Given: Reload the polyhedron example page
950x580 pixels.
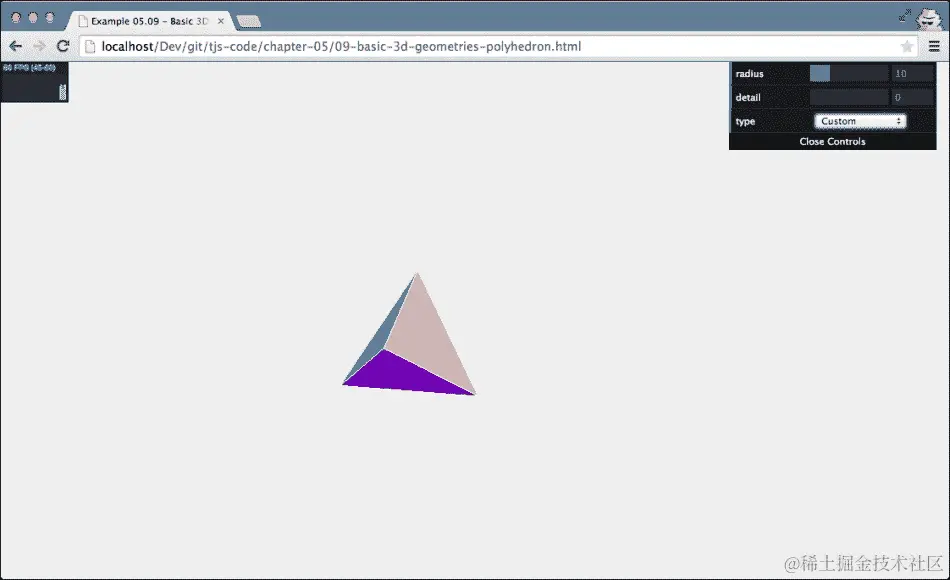Looking at the screenshot, I should [63, 46].
